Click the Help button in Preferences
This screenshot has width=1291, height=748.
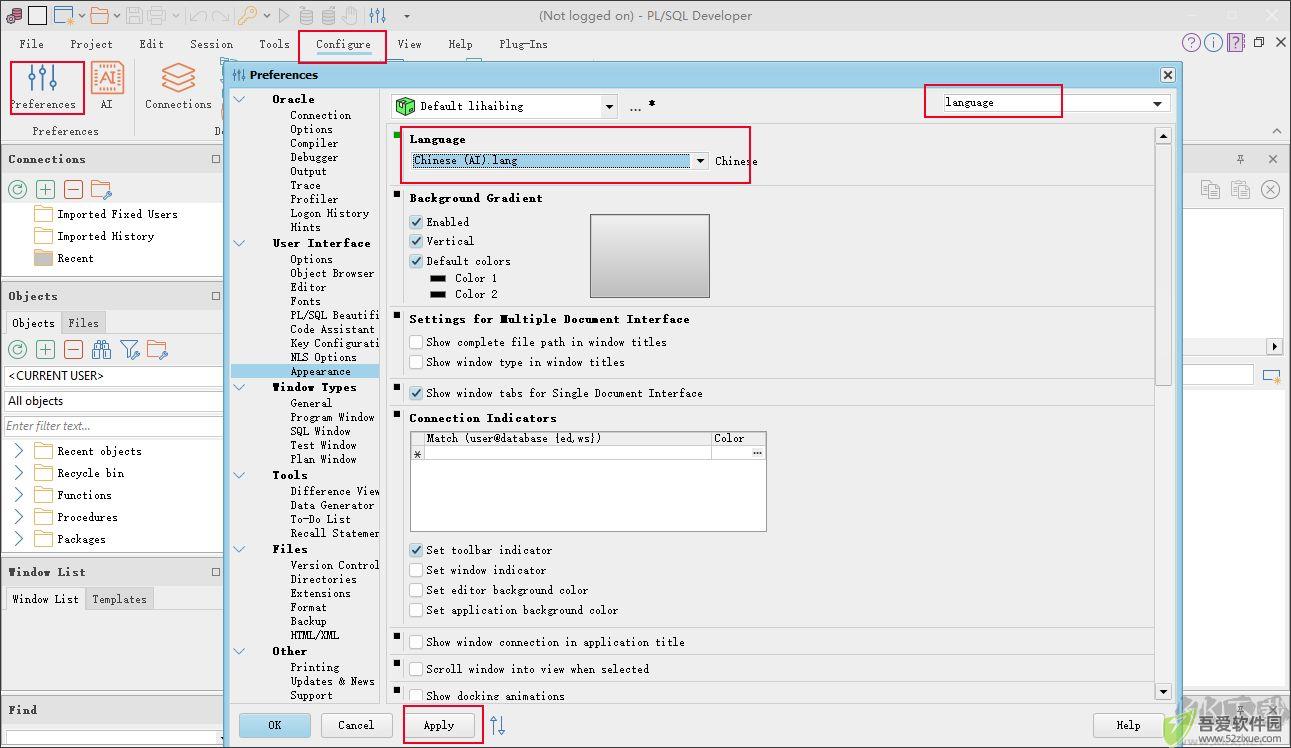coord(1127,726)
